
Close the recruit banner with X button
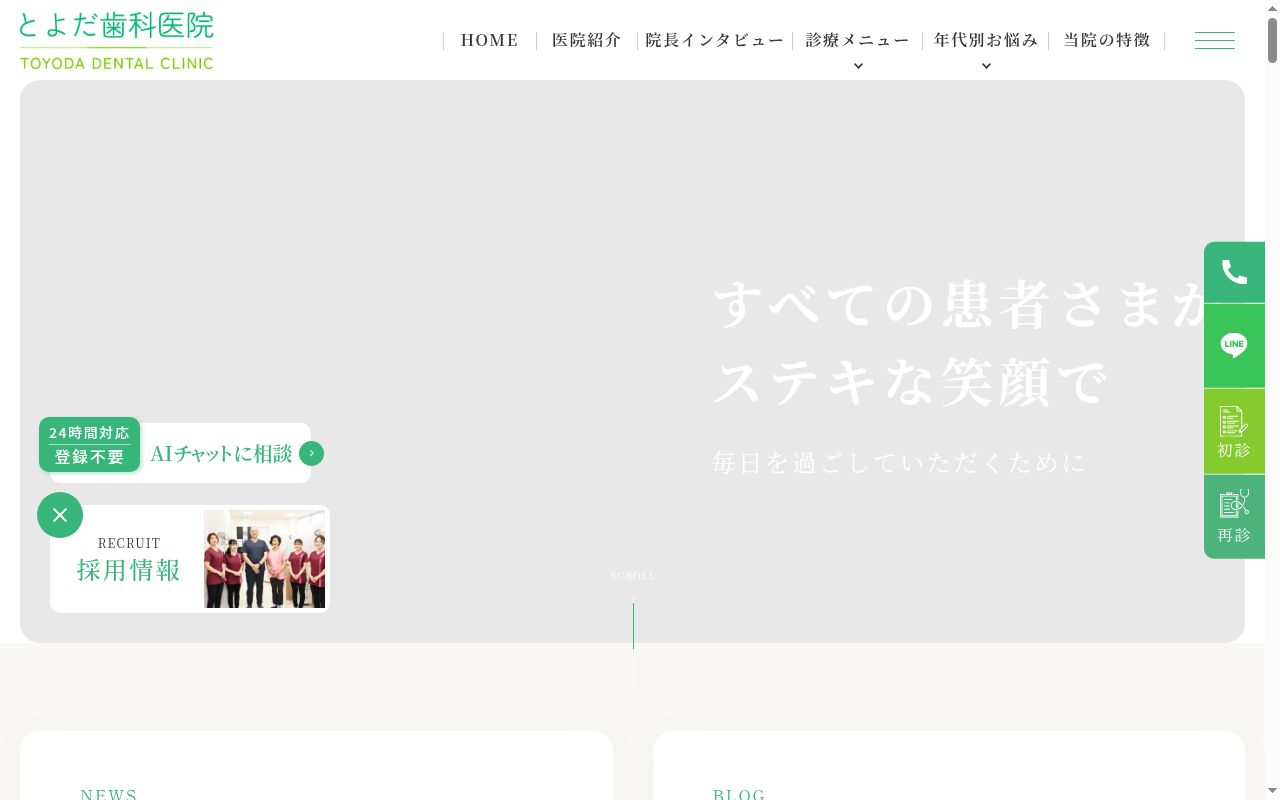pos(60,515)
